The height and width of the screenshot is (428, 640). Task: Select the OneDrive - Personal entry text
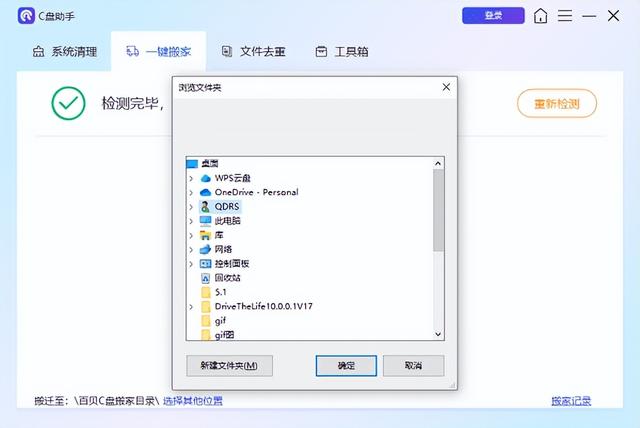click(257, 192)
